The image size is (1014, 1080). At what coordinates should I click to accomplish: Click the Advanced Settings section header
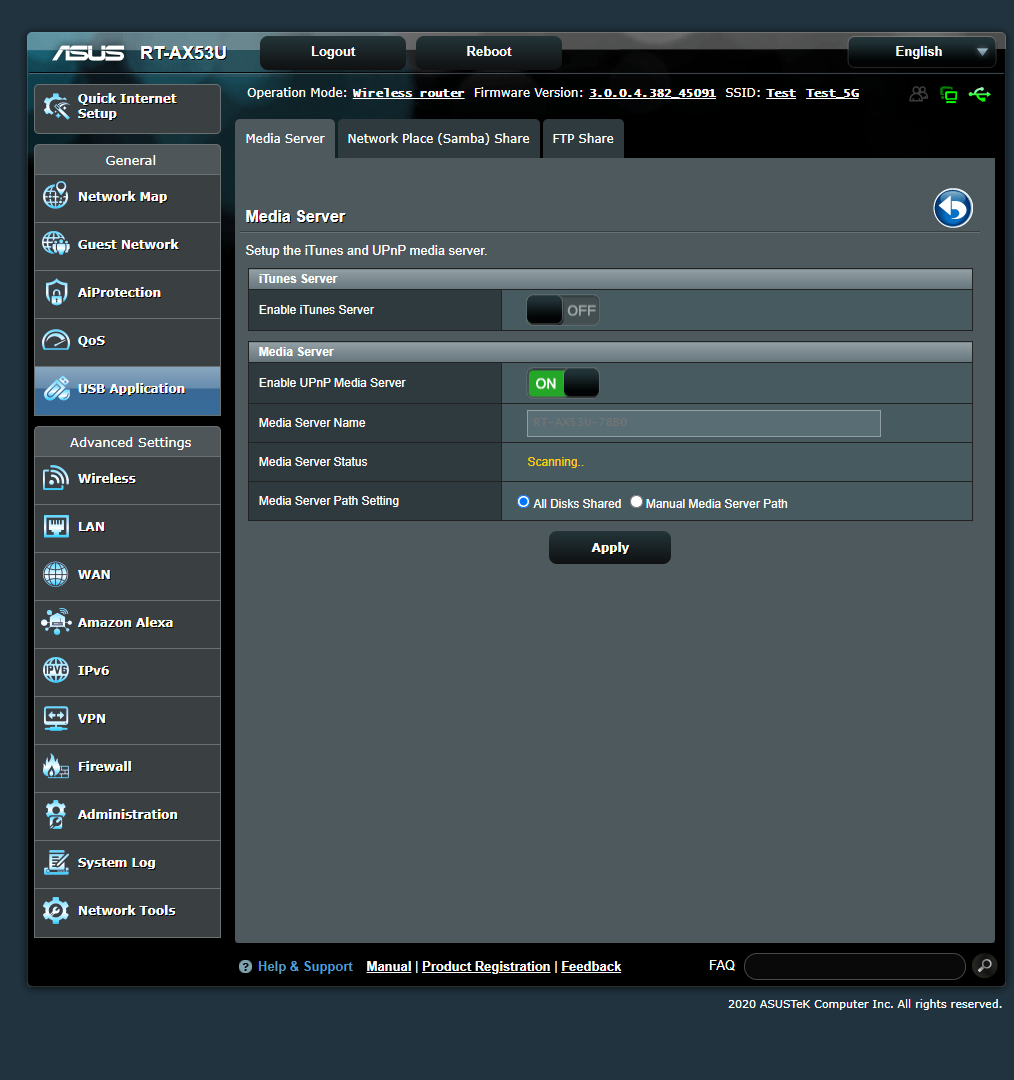click(x=127, y=442)
